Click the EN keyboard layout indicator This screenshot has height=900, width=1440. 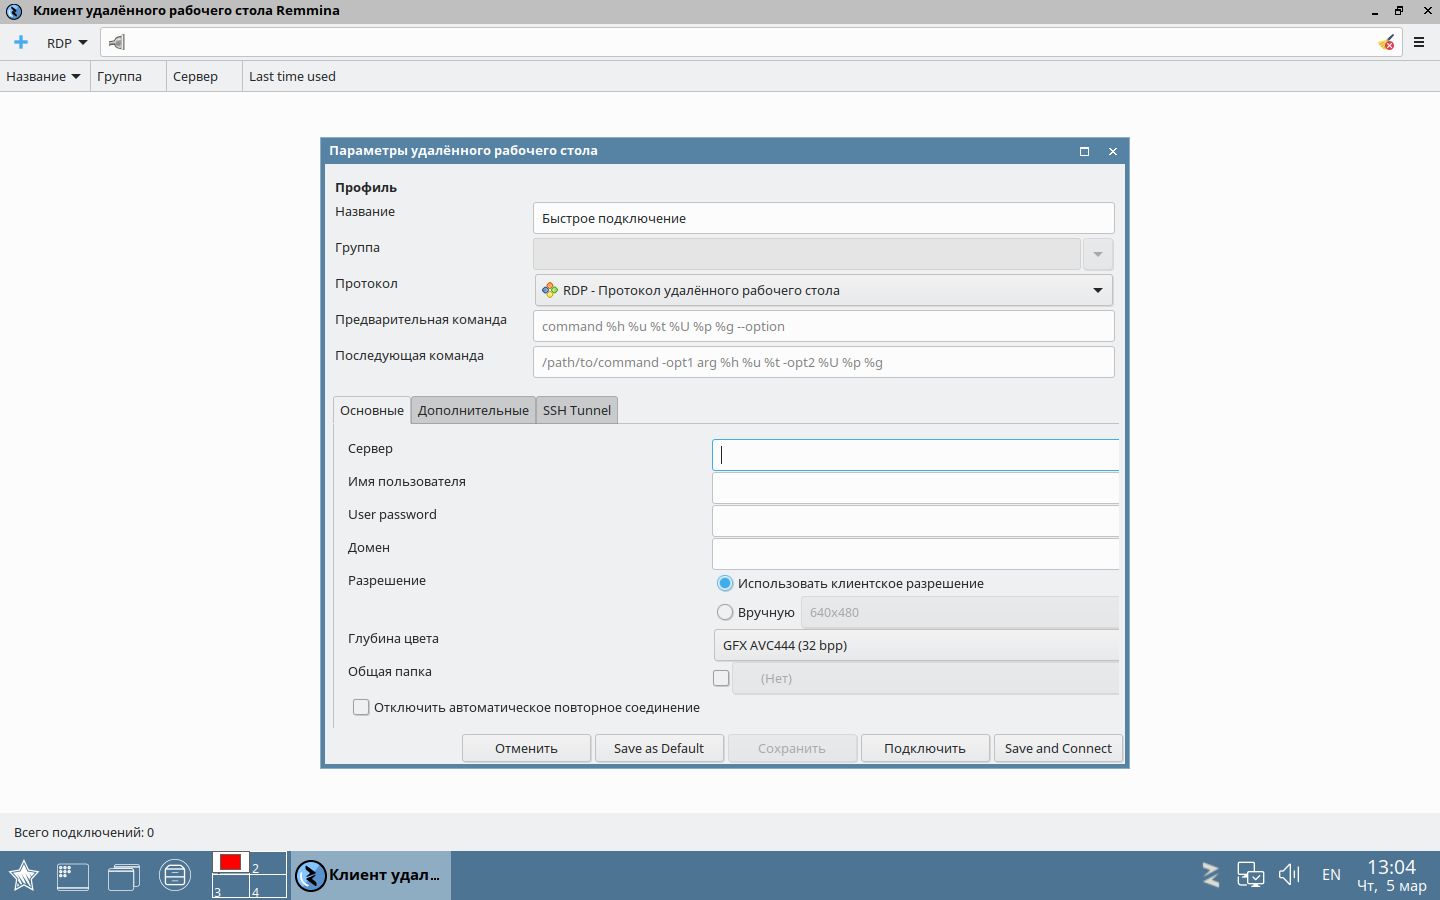click(x=1331, y=875)
